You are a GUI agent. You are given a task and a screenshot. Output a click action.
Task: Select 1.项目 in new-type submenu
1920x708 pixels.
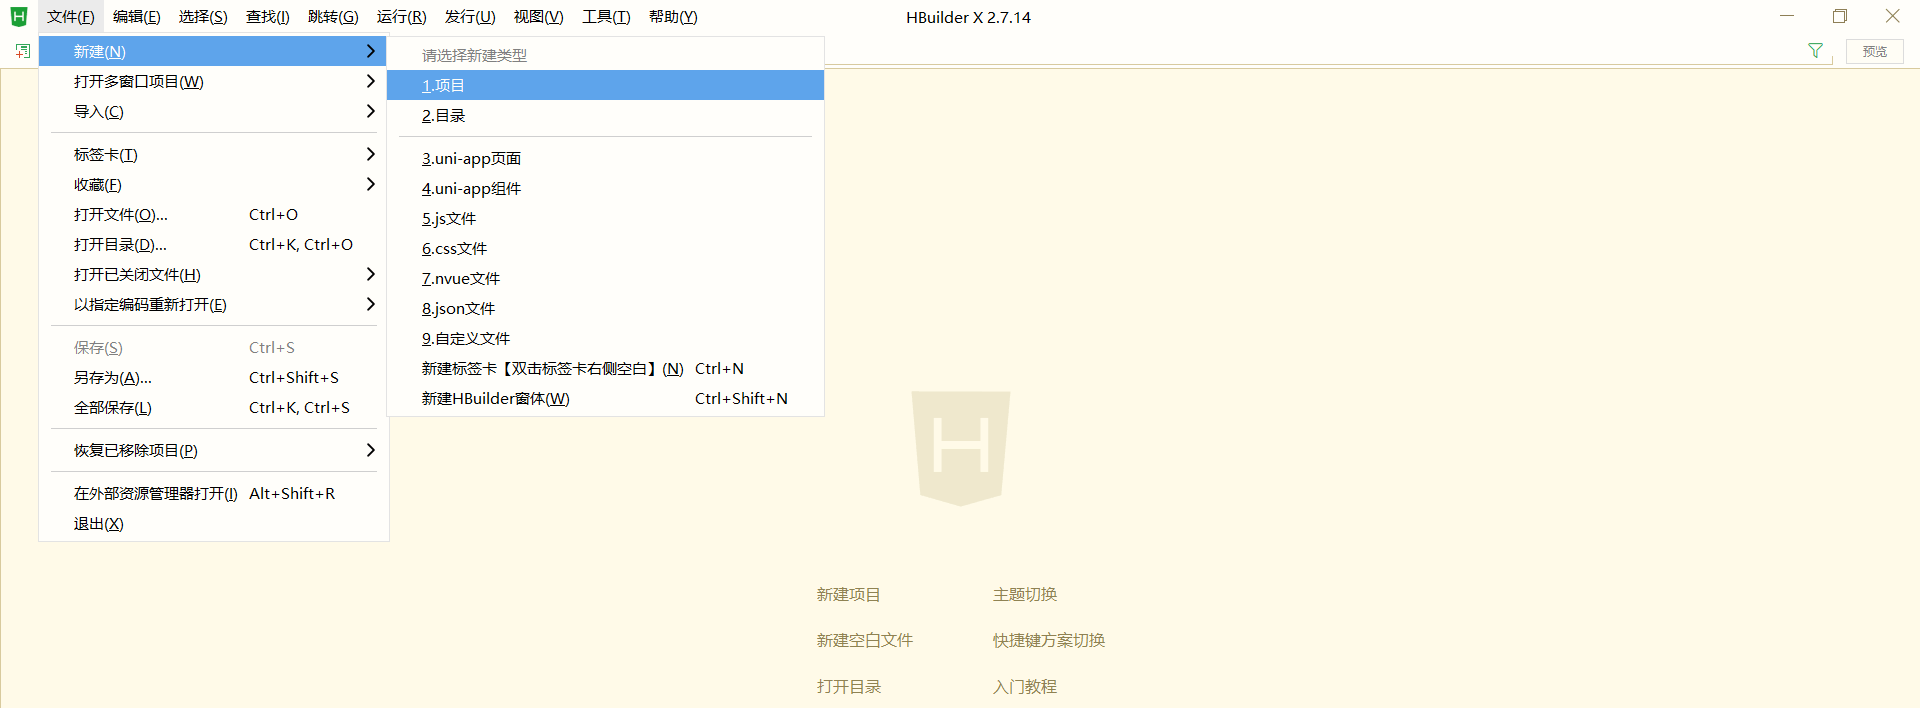(605, 85)
